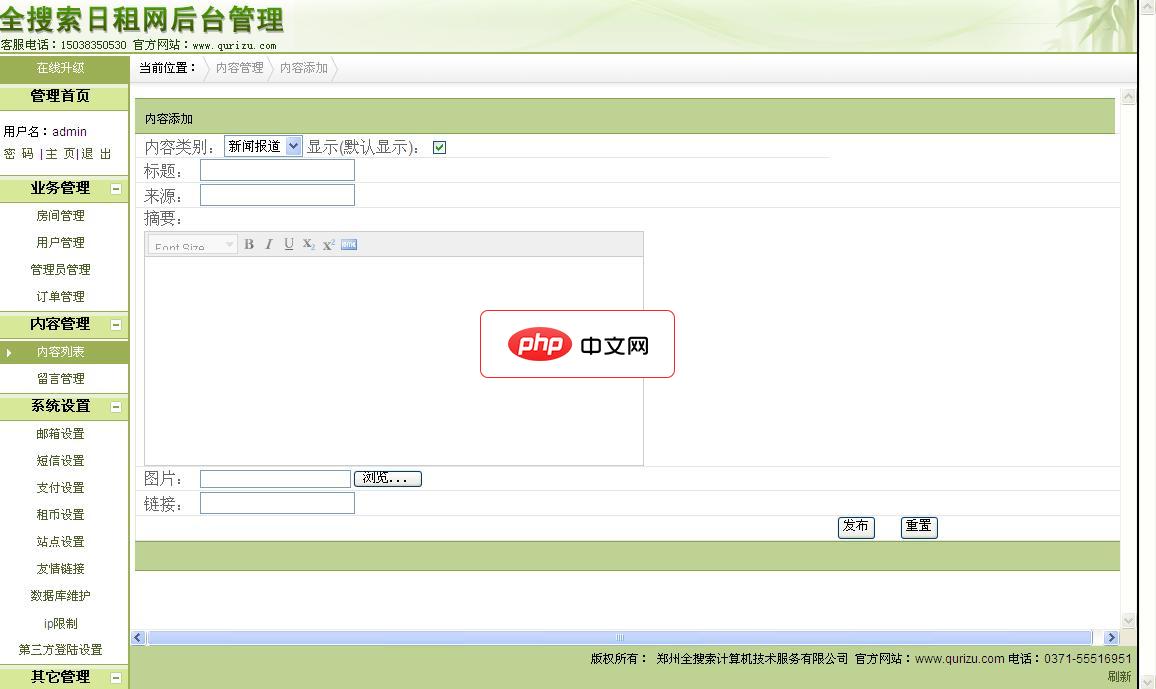Apply superscript formatting
This screenshot has width=1156, height=689.
coord(329,244)
